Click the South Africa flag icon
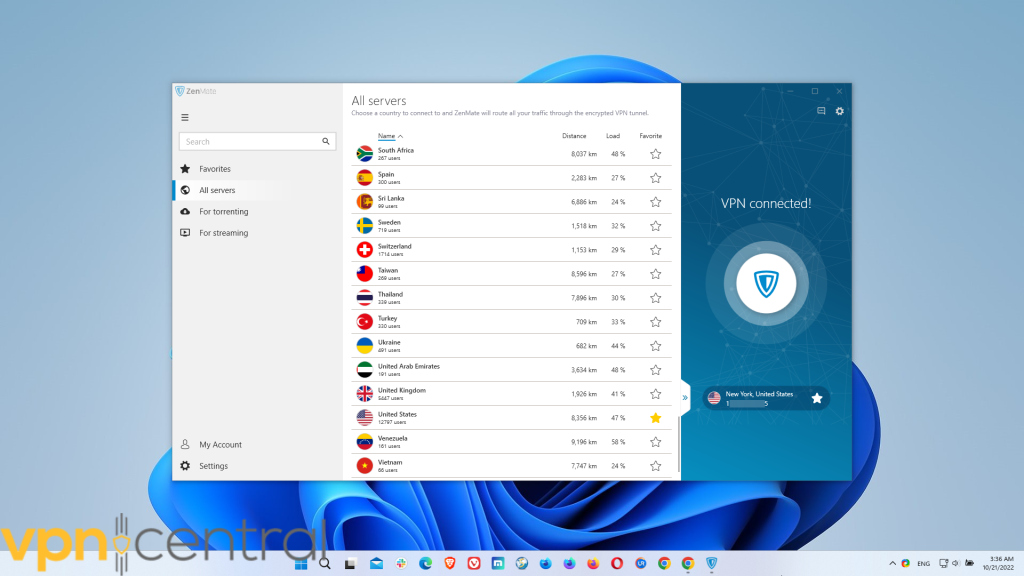The width and height of the screenshot is (1024, 576). pos(364,153)
